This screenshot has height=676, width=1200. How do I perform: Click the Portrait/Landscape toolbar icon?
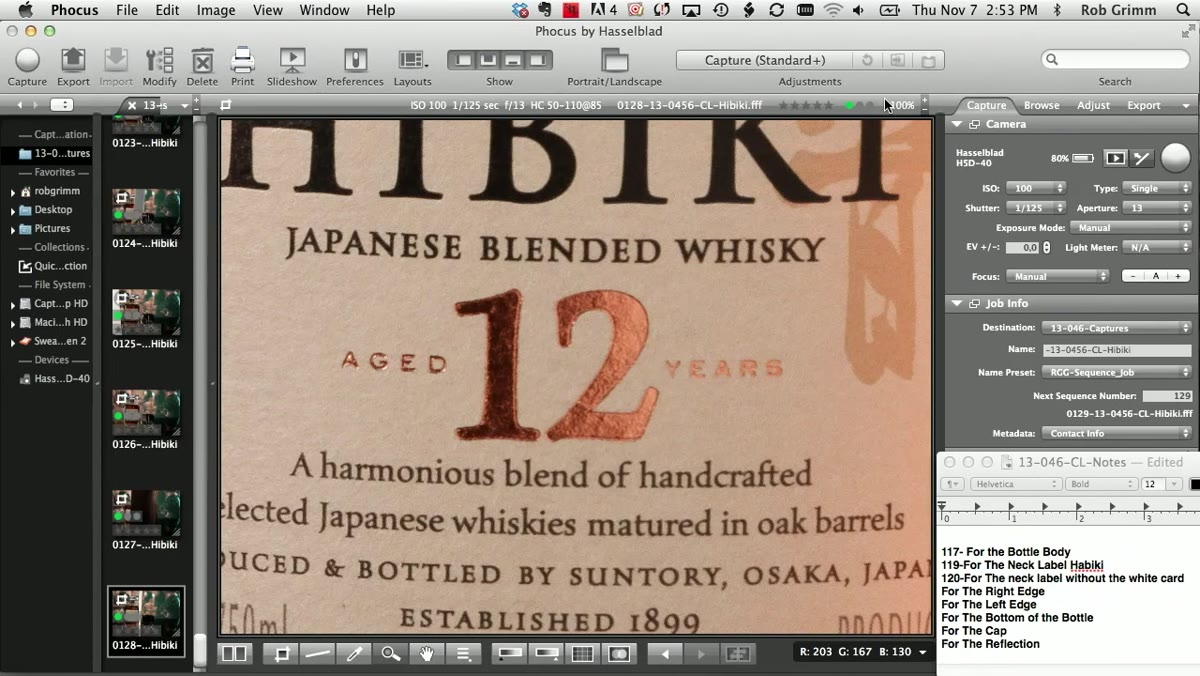click(614, 60)
